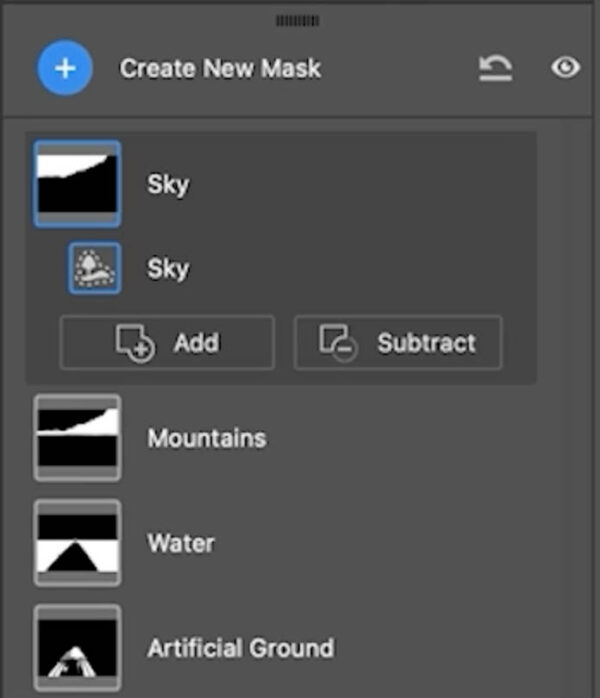Click the nested Sky component label
The height and width of the screenshot is (698, 600).
click(168, 269)
